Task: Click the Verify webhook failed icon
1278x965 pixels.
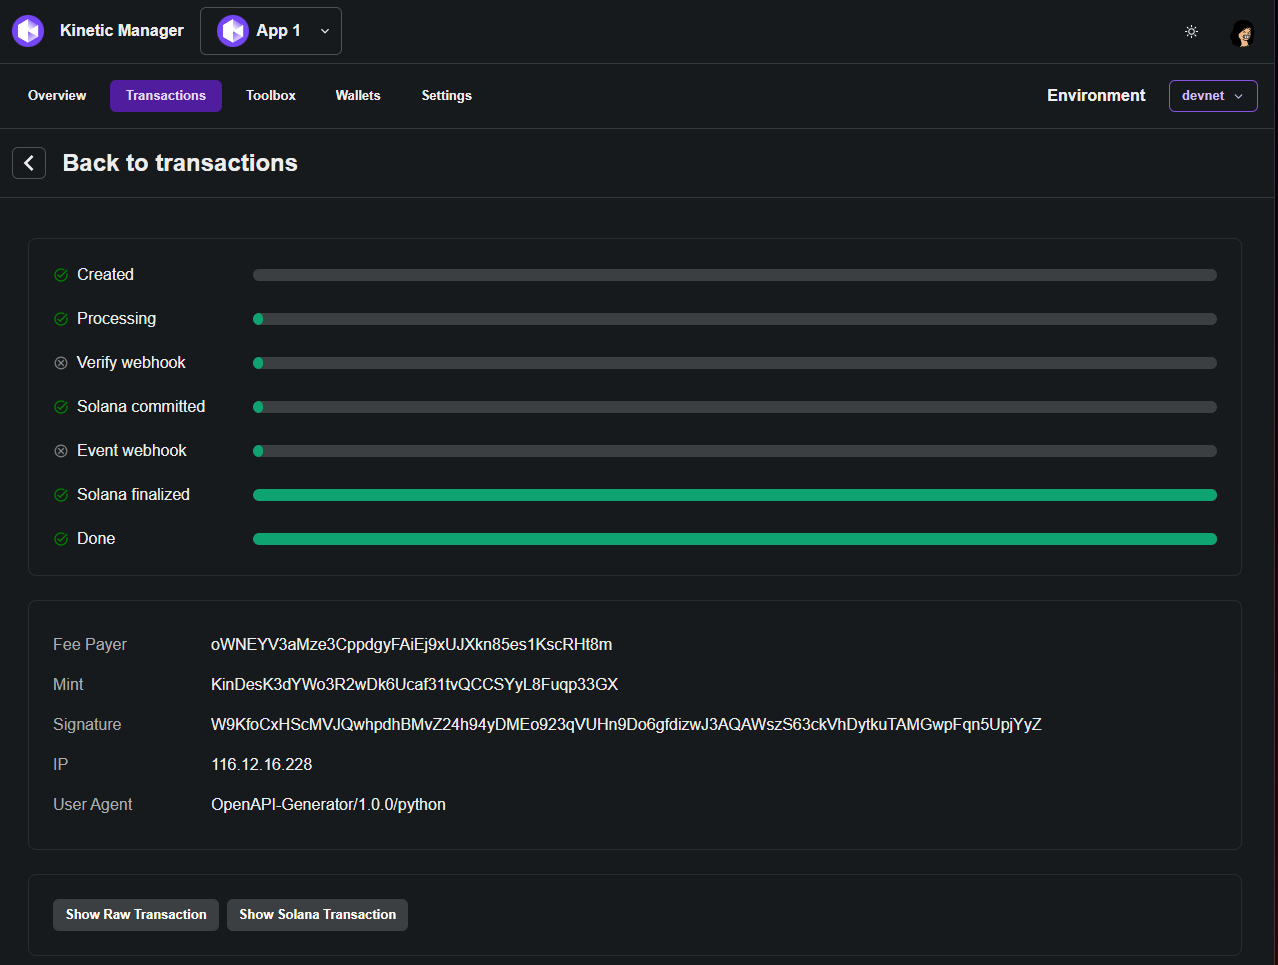Action: coord(61,363)
